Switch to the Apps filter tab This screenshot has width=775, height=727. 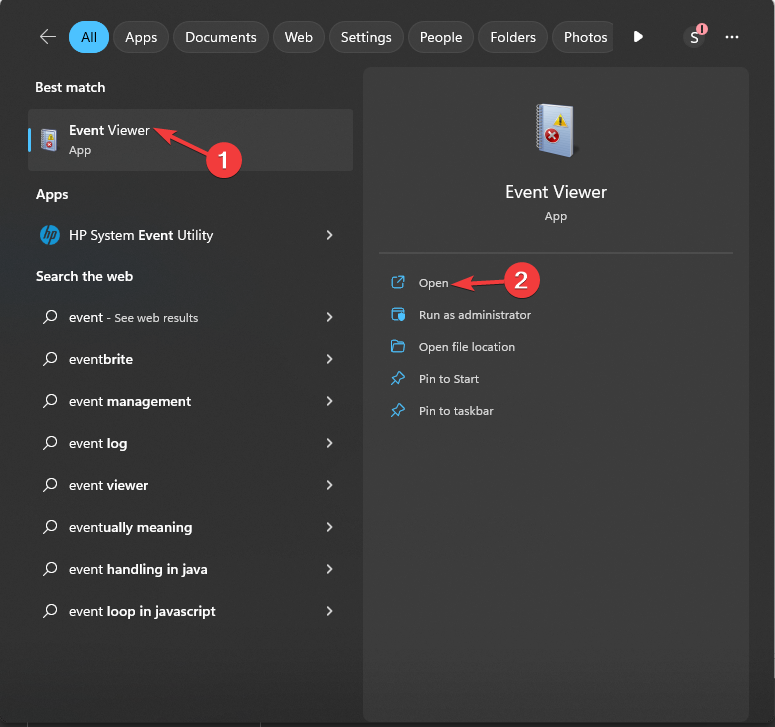click(141, 37)
